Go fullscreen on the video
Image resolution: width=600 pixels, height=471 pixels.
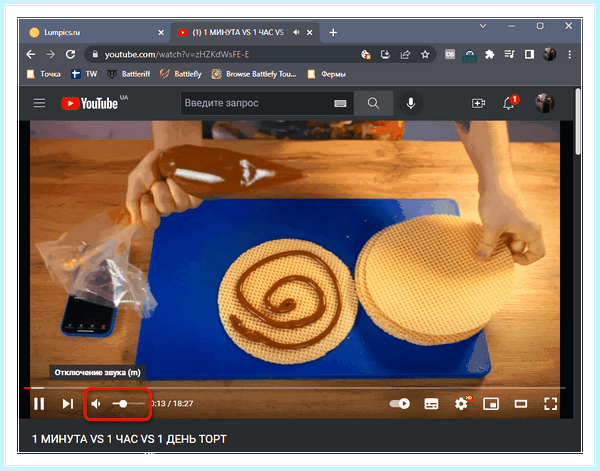551,404
